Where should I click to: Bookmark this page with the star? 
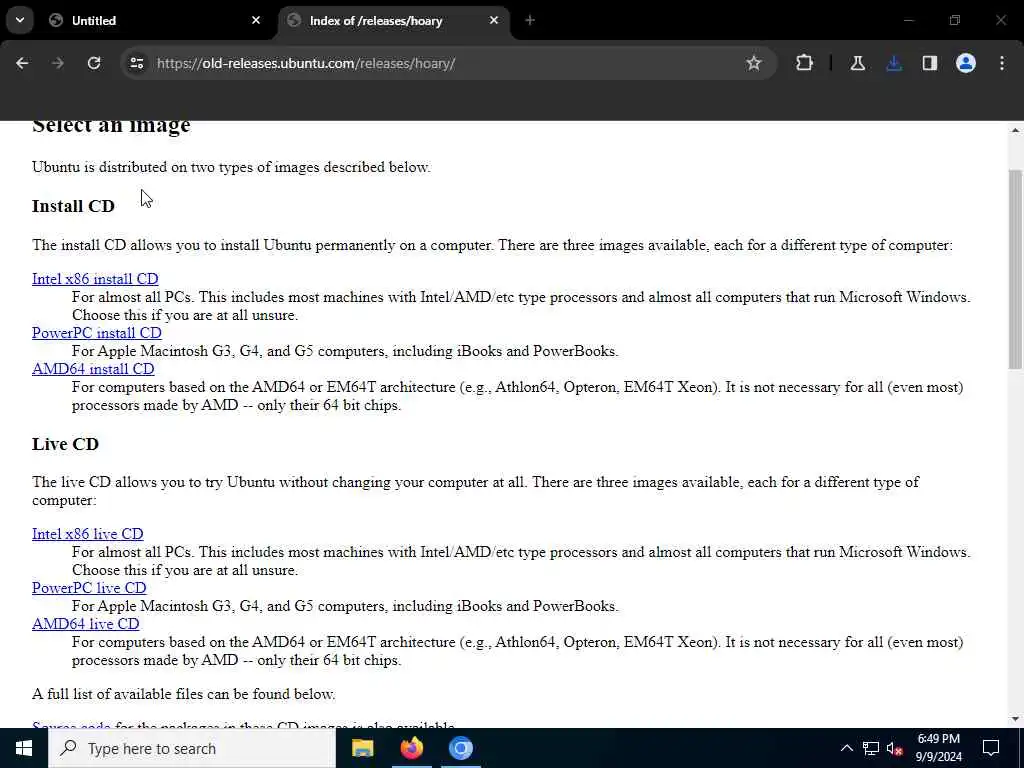click(x=754, y=63)
